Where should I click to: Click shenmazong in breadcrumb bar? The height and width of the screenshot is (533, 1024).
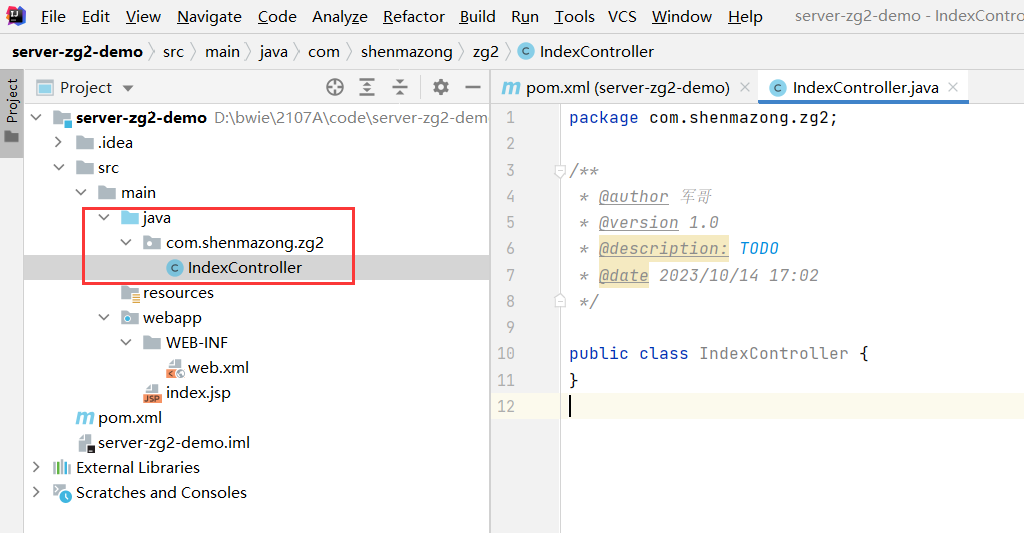(406, 52)
